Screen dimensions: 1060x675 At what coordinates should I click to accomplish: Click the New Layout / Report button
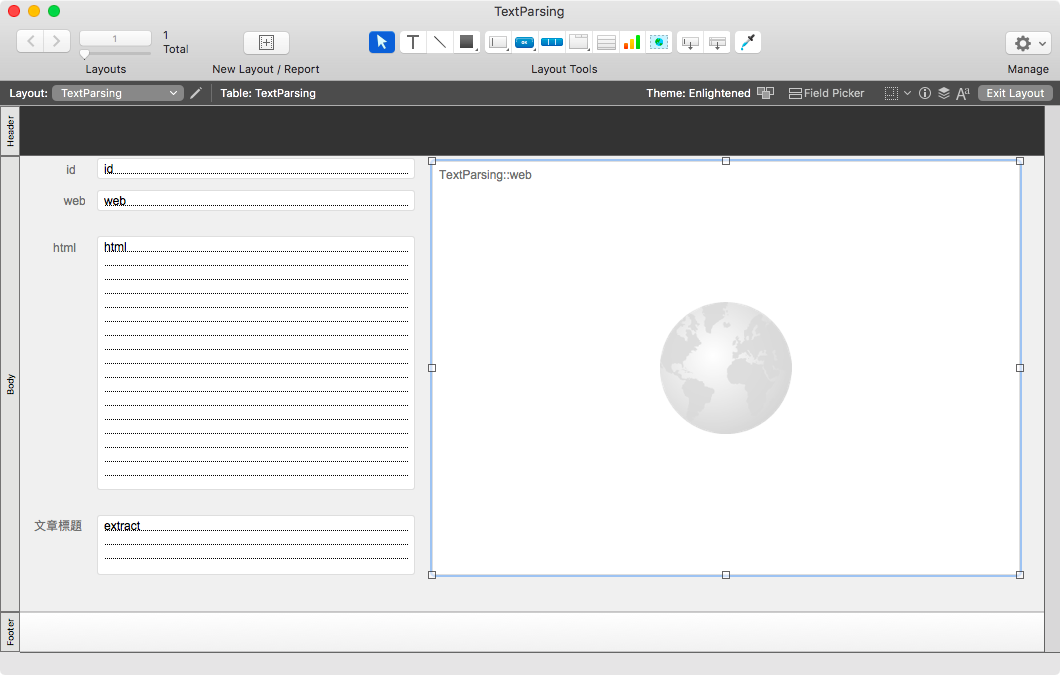(266, 43)
